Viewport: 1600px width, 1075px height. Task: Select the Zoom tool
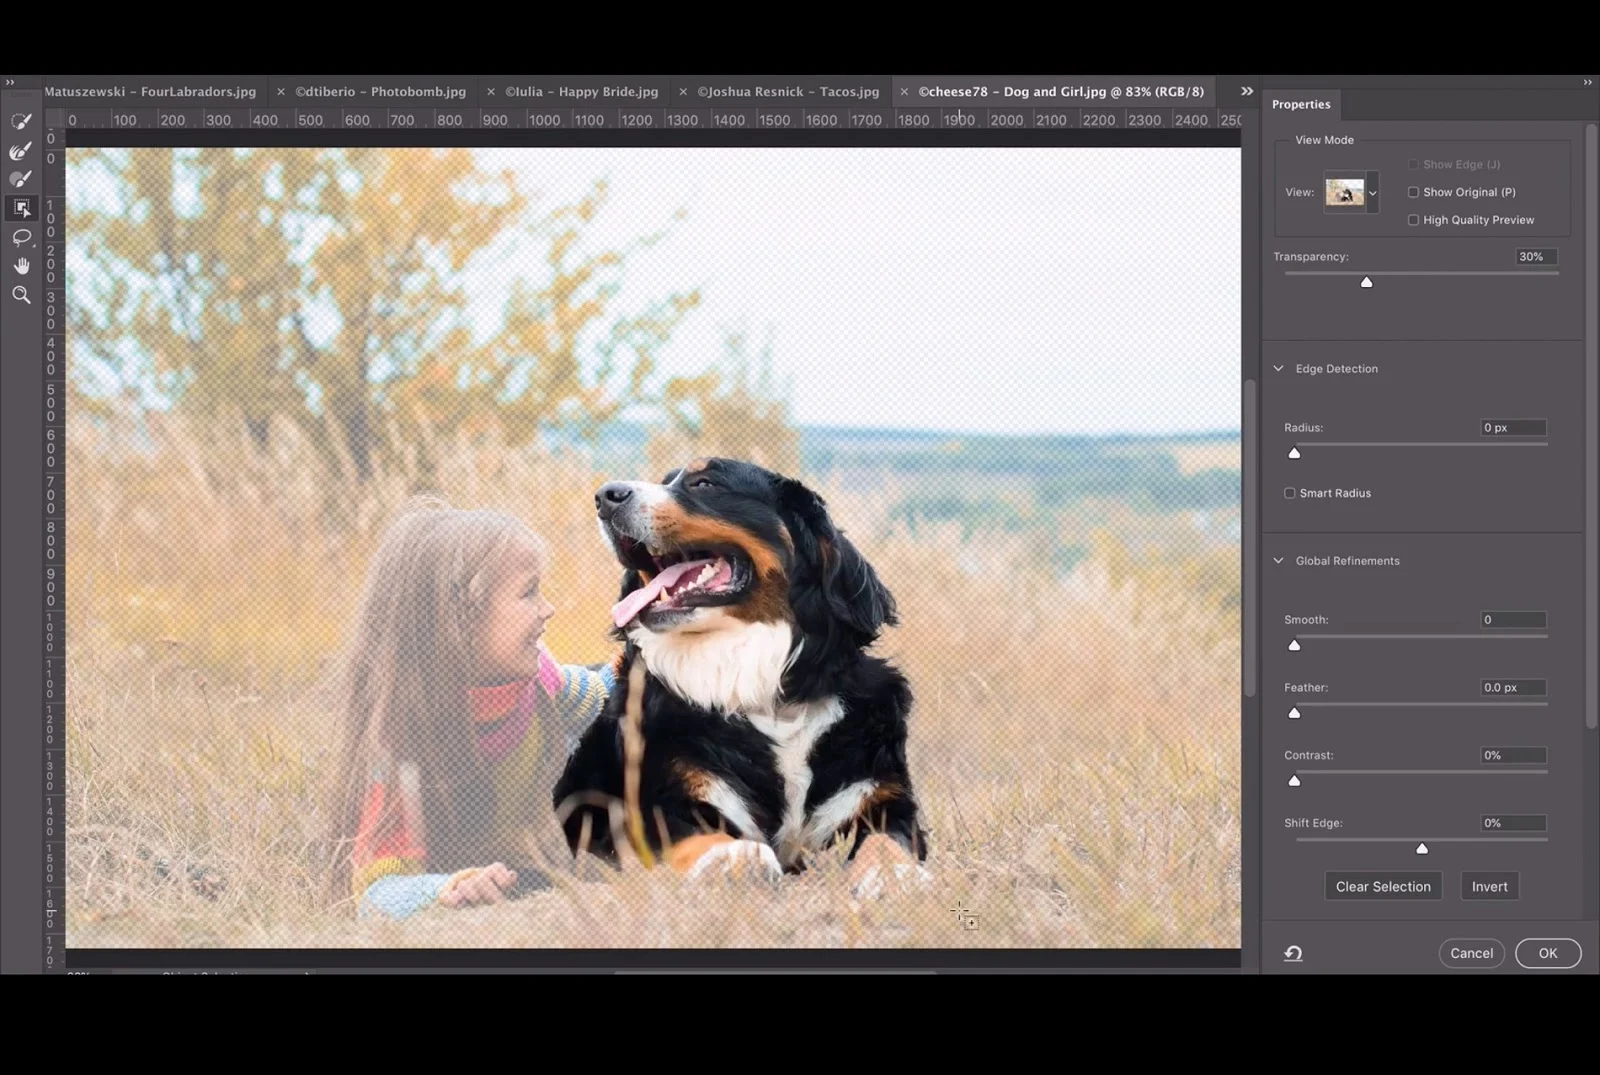21,295
